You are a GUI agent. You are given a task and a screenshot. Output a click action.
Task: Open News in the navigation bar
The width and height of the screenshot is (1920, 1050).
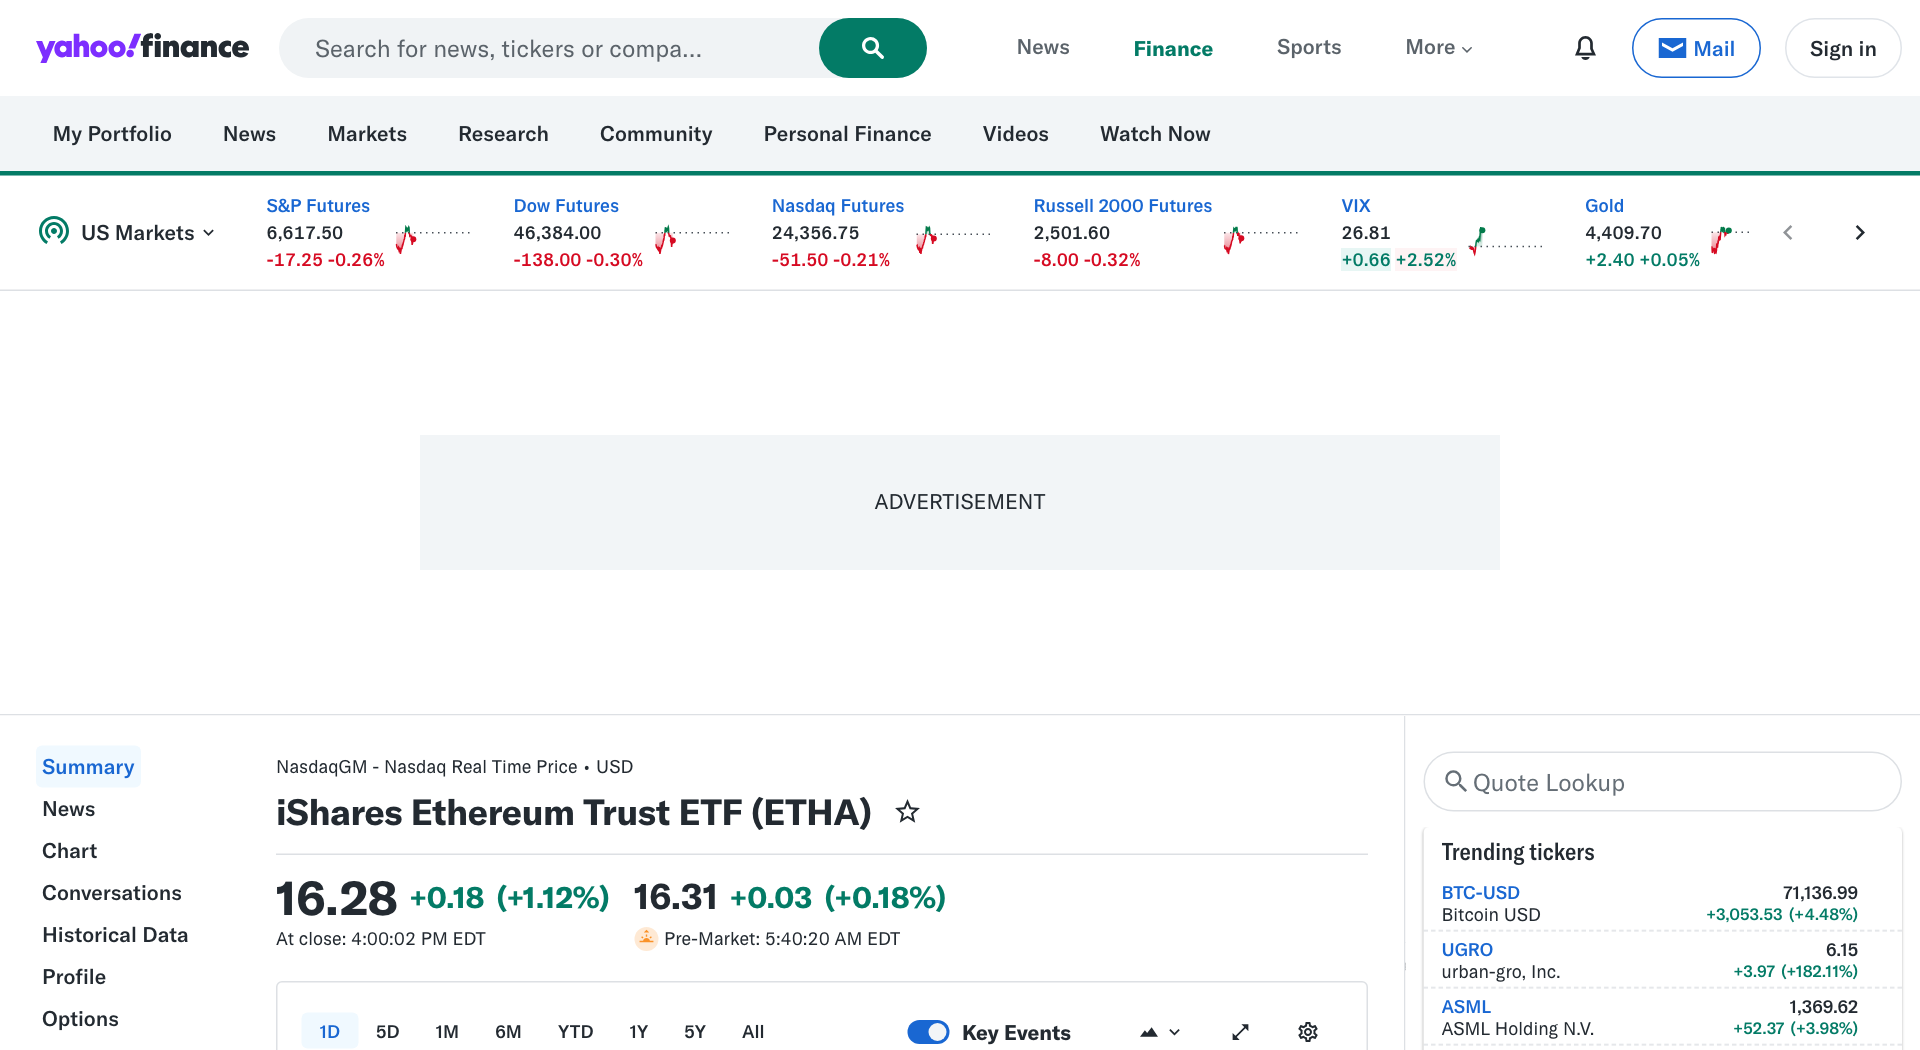[x=249, y=134]
